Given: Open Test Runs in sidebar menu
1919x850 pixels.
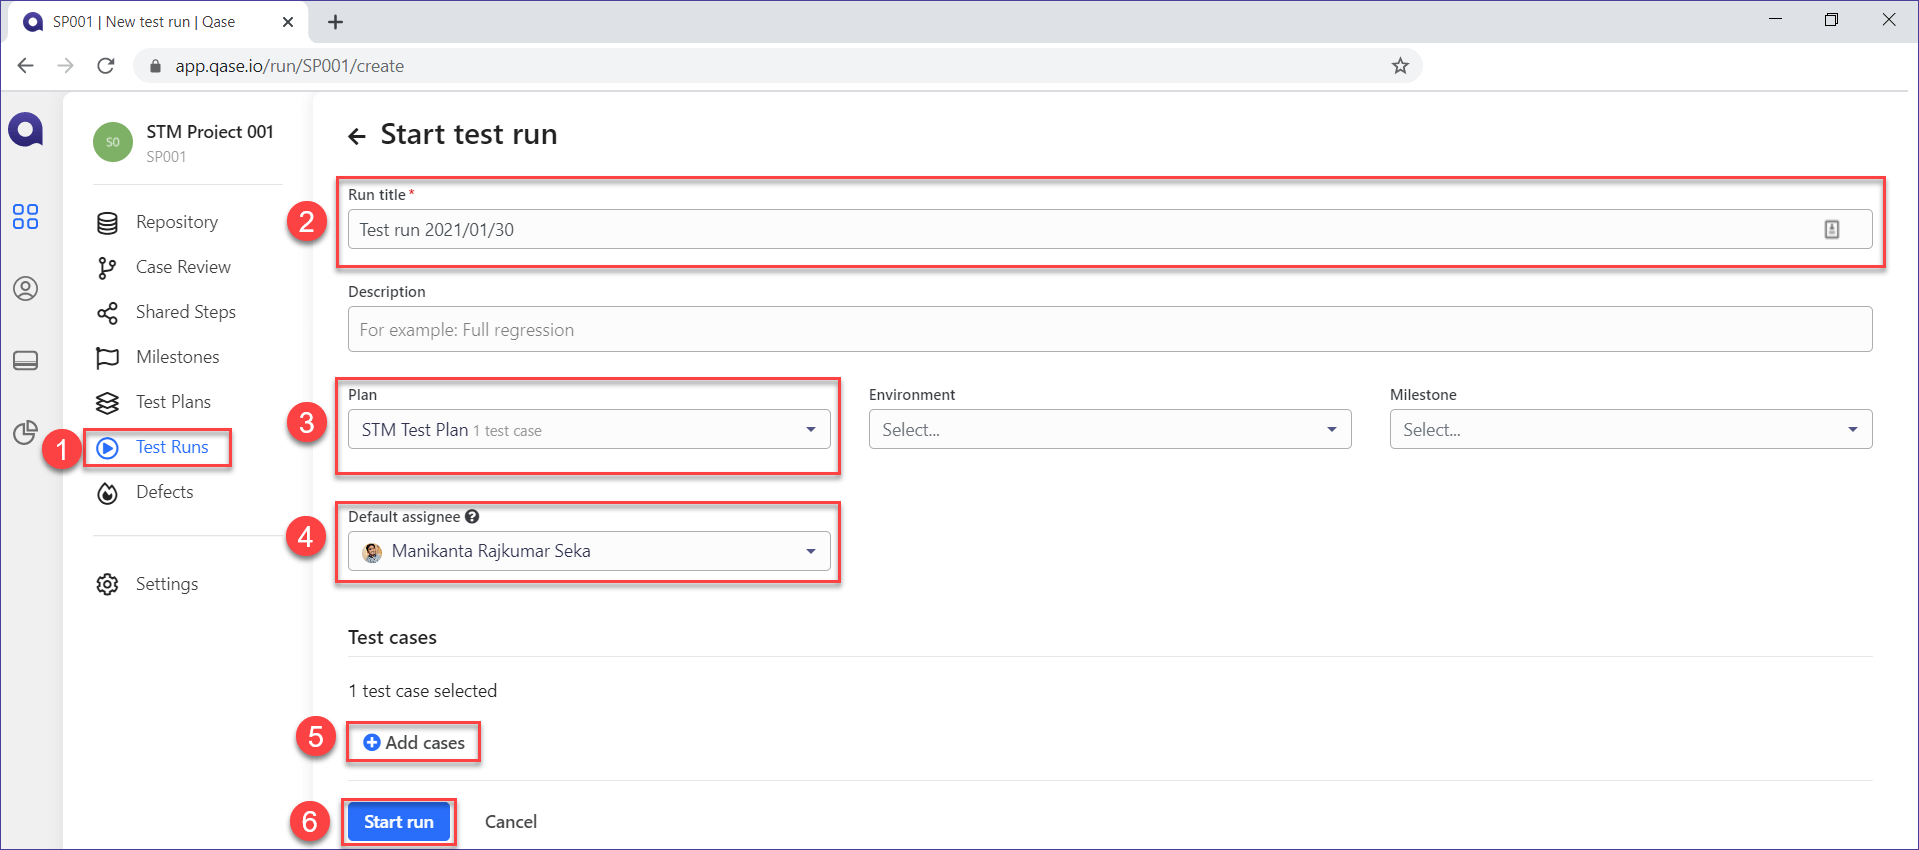Looking at the screenshot, I should click(172, 447).
